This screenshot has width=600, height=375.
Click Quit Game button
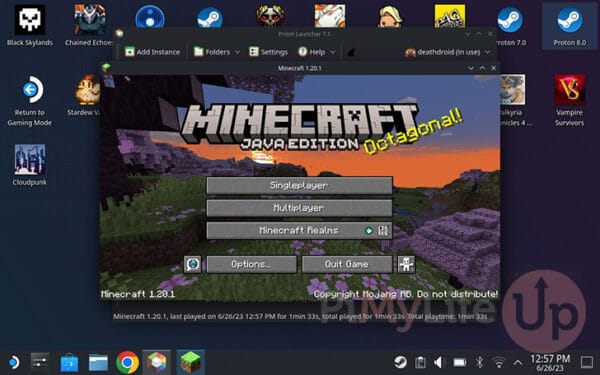pyautogui.click(x=347, y=264)
